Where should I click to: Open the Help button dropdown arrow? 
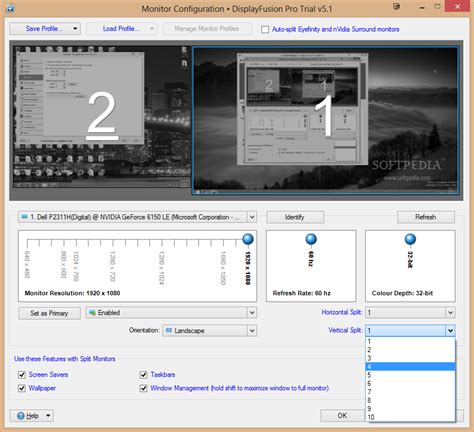(x=48, y=416)
